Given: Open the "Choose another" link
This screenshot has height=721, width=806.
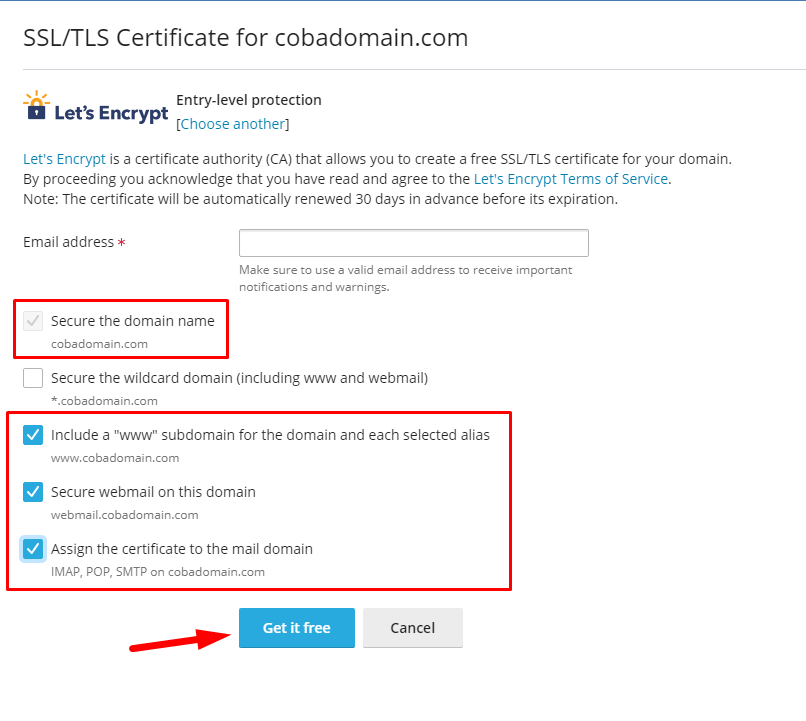Looking at the screenshot, I should 232,124.
